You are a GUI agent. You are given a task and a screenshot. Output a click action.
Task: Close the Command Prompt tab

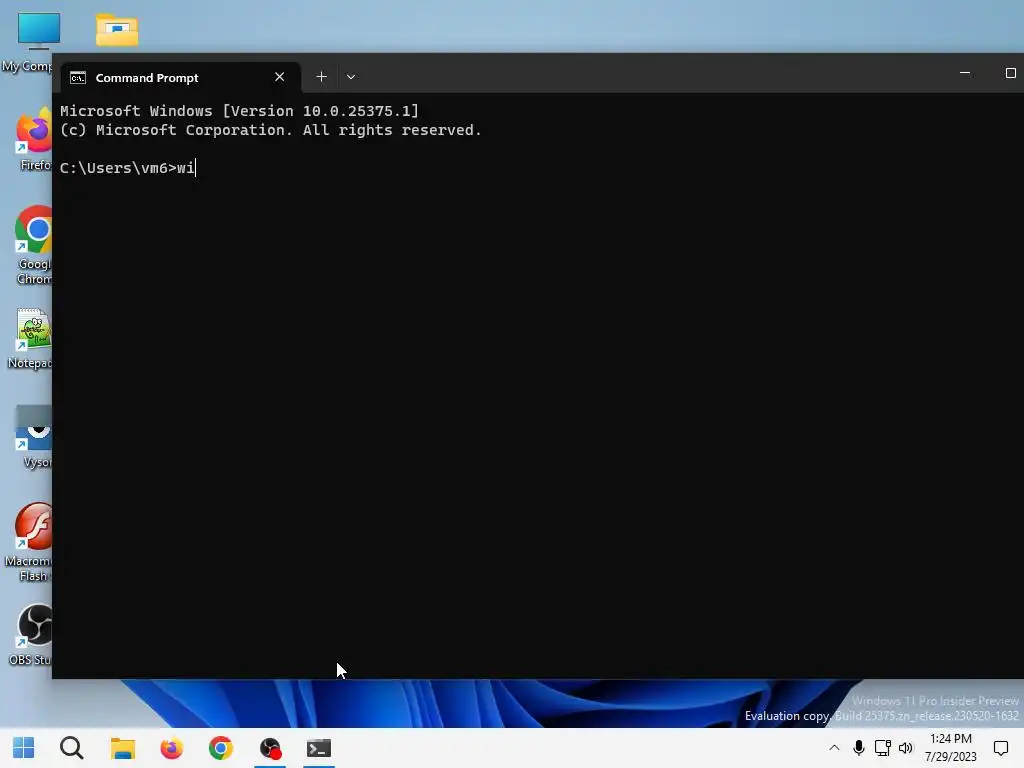tap(280, 77)
